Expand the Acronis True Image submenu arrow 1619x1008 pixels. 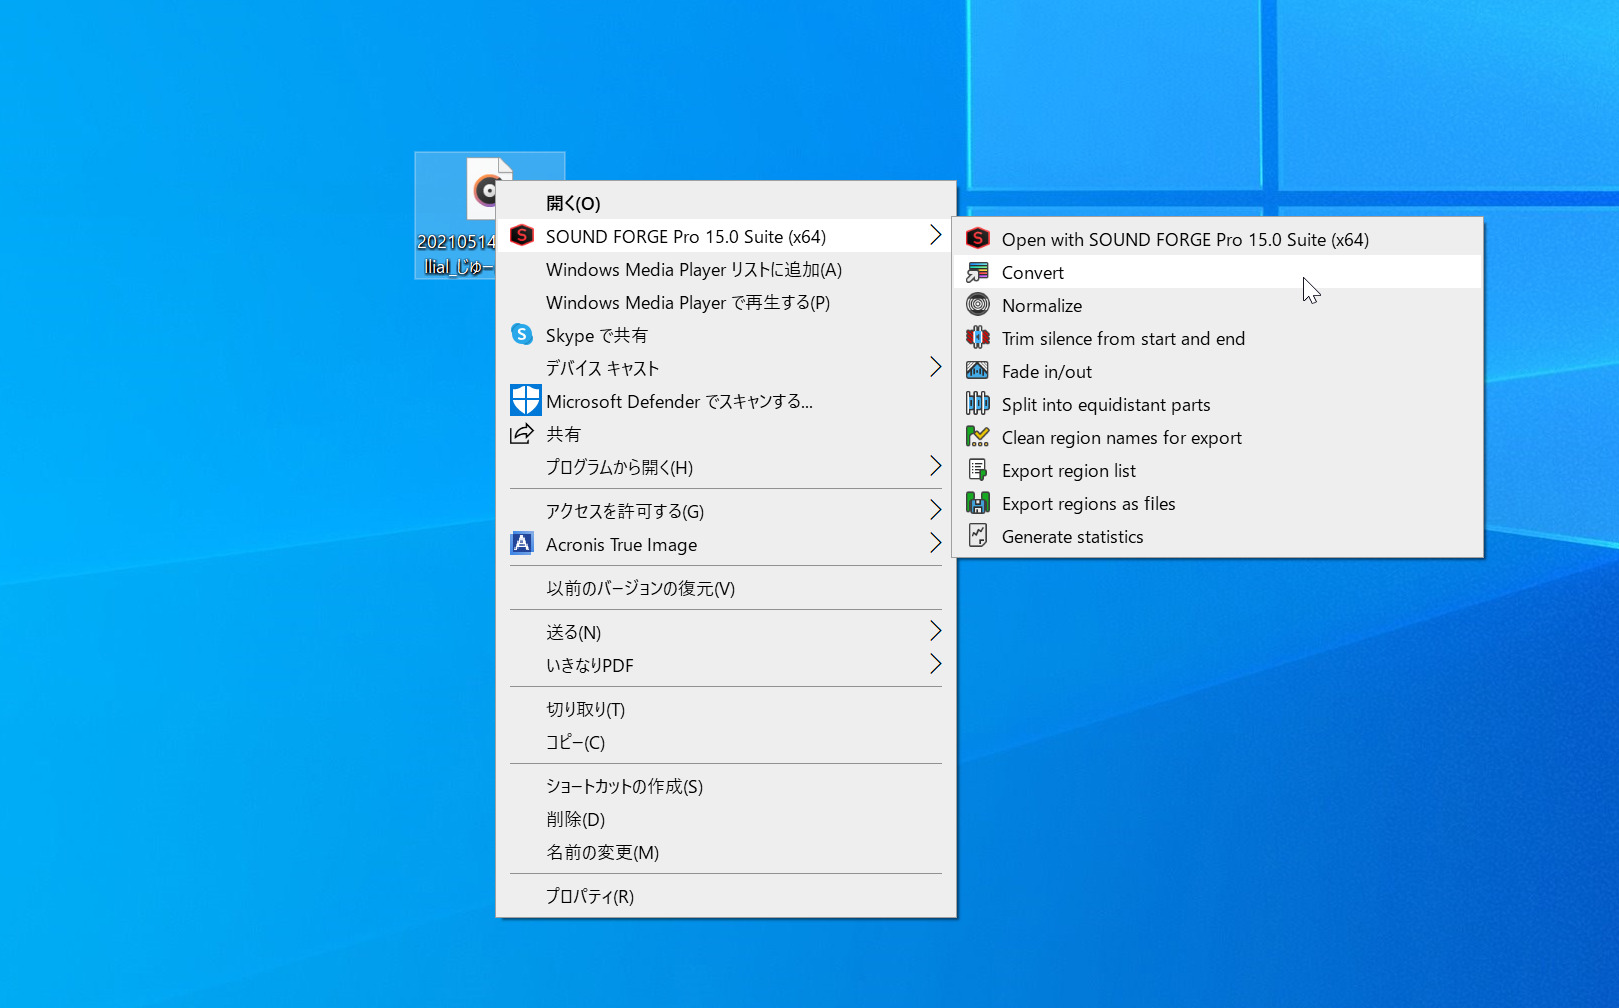[935, 543]
